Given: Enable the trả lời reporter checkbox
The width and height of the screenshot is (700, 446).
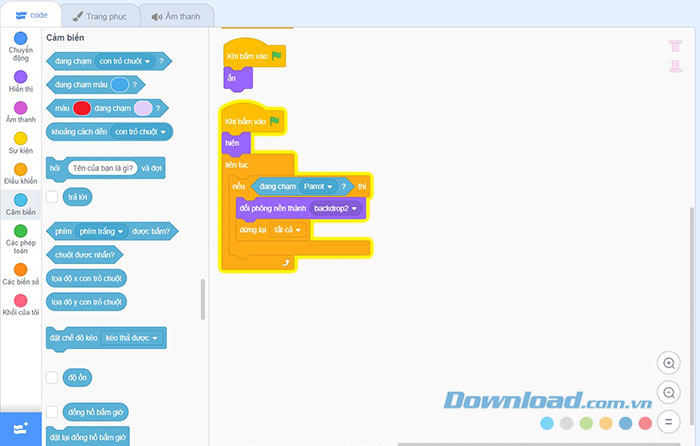Looking at the screenshot, I should click(52, 198).
